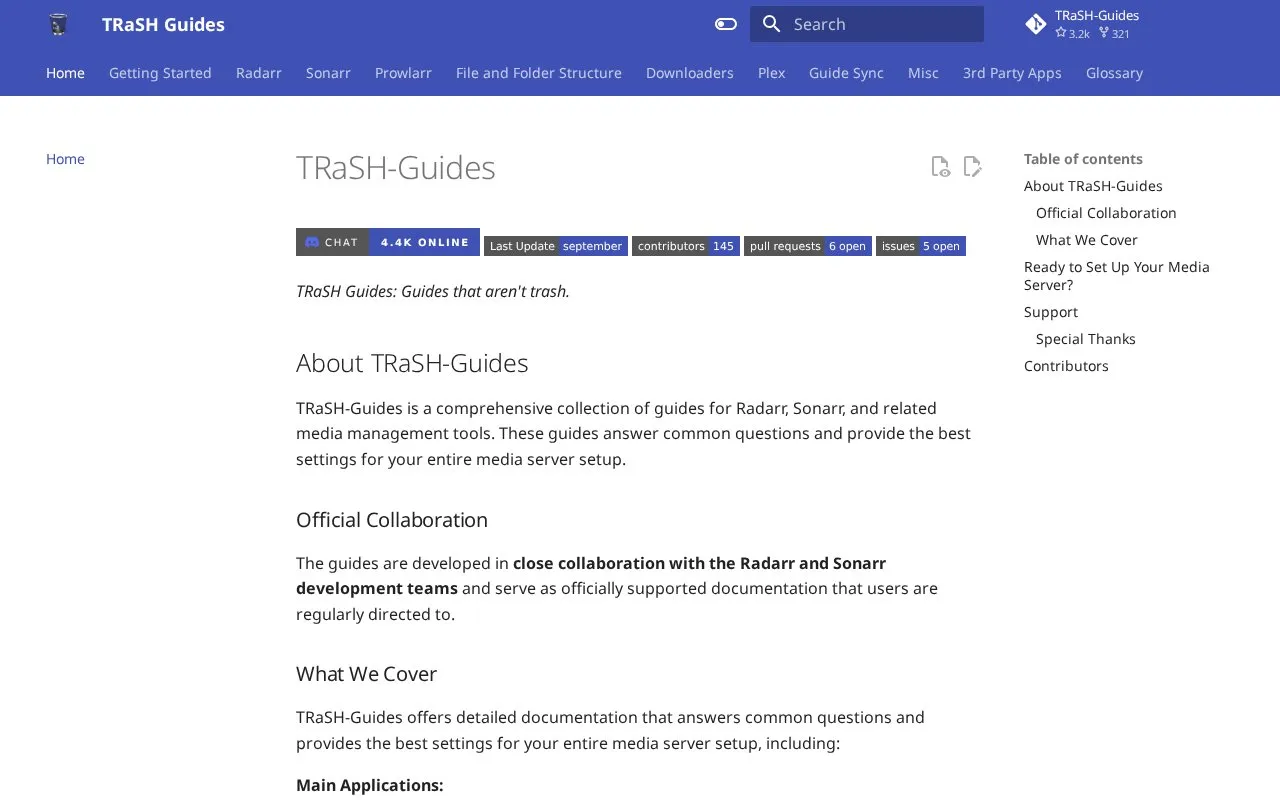Viewport: 1280px width, 800px height.
Task: Jump to Special Thanks in table of contents
Action: 1086,339
